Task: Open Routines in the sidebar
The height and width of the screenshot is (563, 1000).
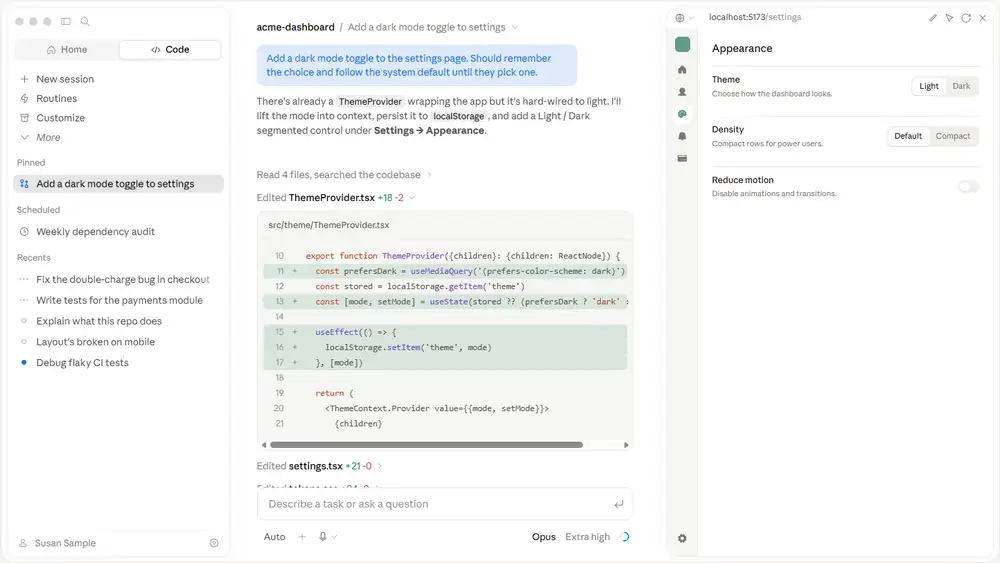Action: [x=56, y=98]
